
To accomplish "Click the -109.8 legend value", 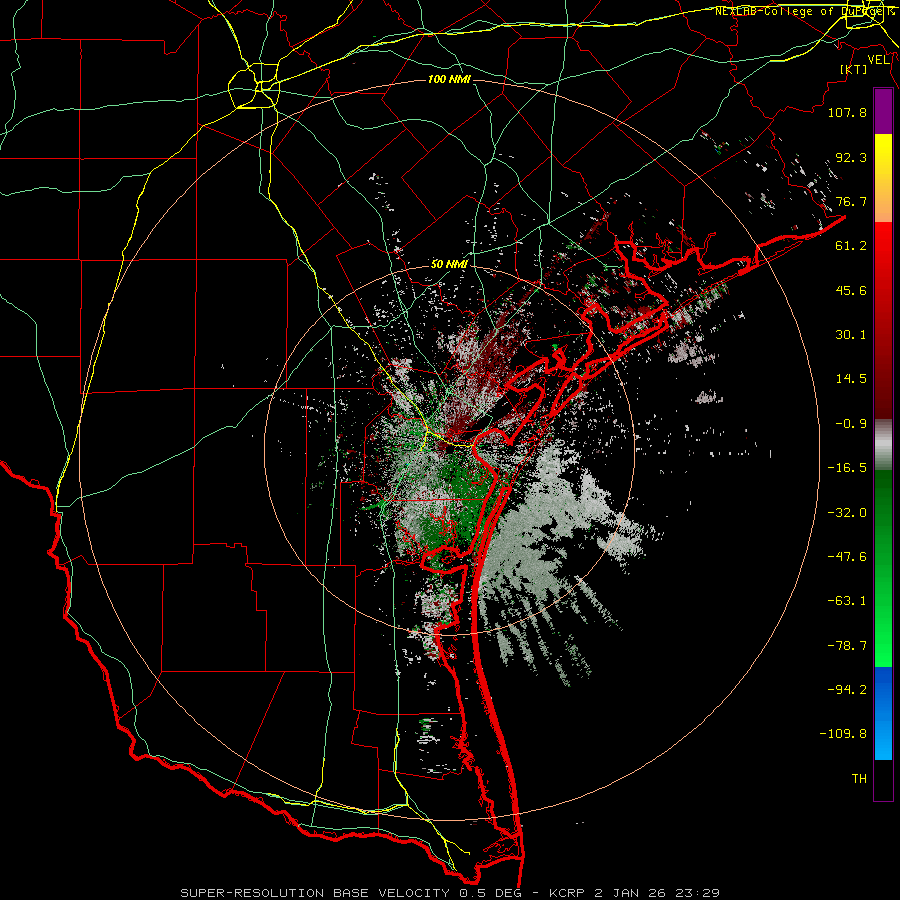I will point(843,734).
